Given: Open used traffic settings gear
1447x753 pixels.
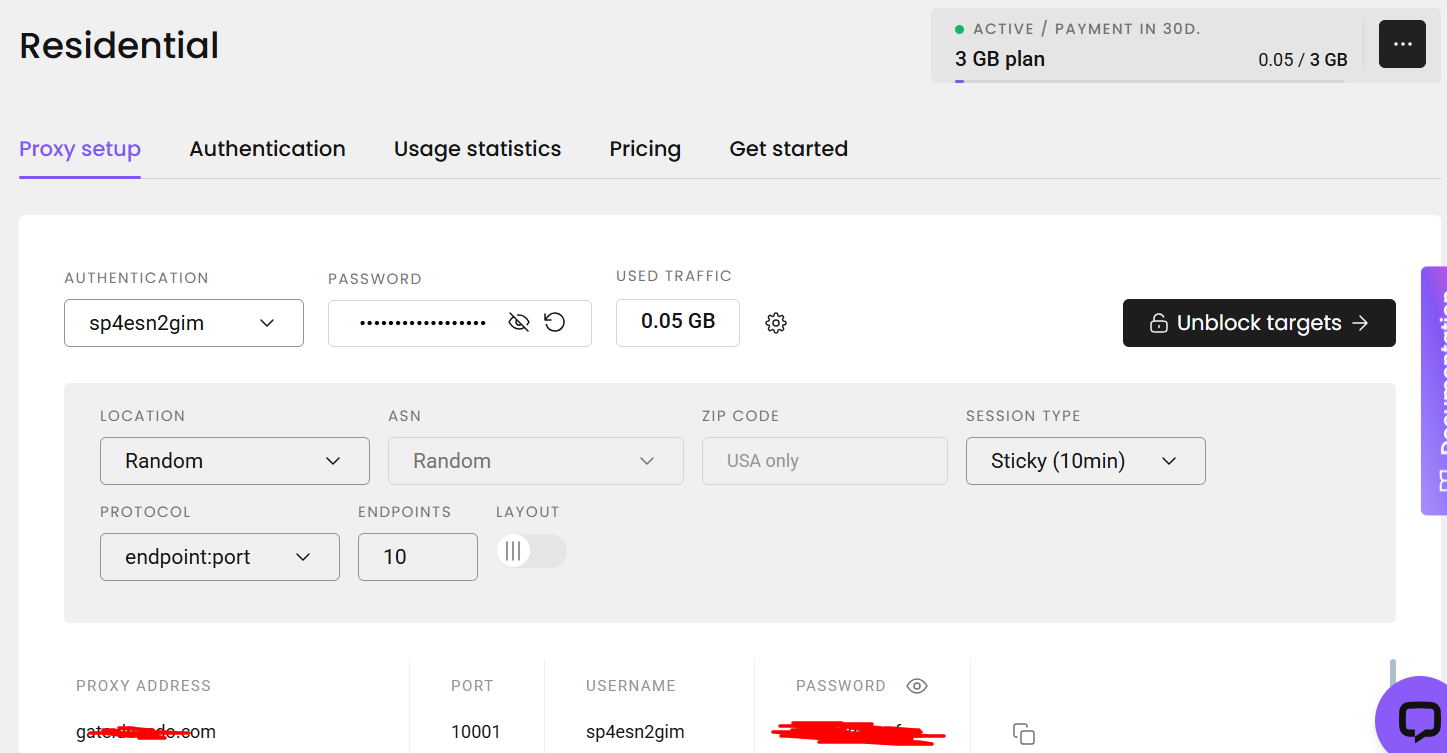Looking at the screenshot, I should 776,323.
